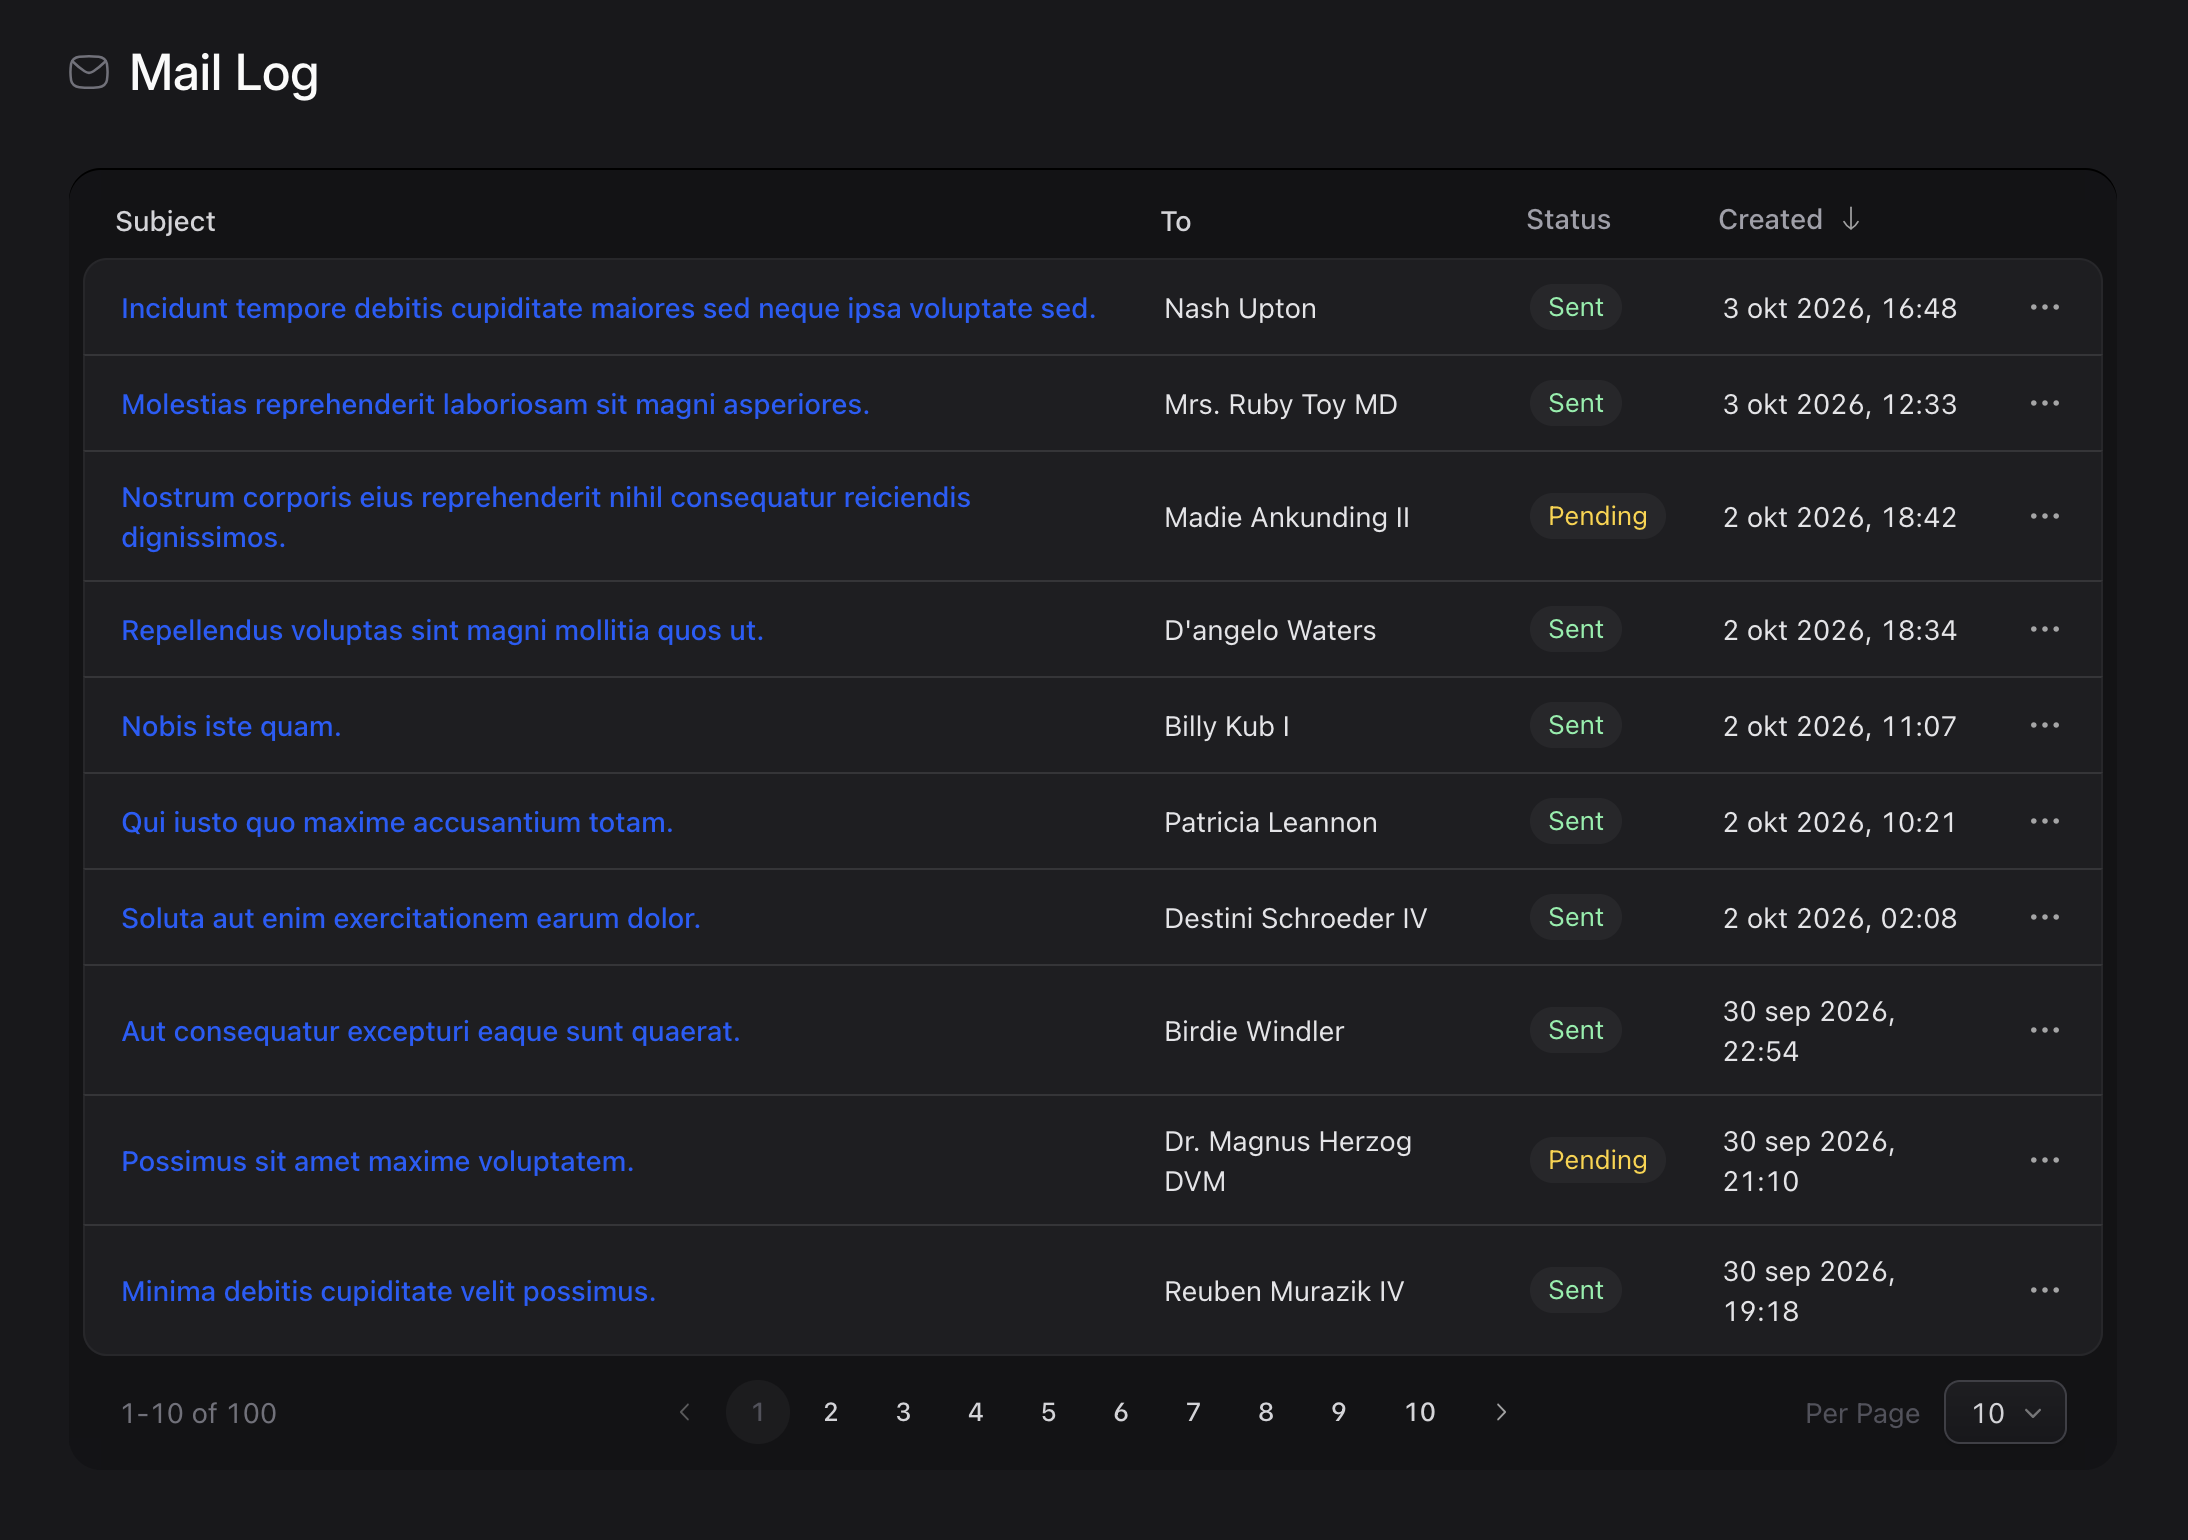Screen dimensions: 2188x1540
Task: Open 'Minima debitis cupiditate velit' mail link
Action: coord(388,1291)
